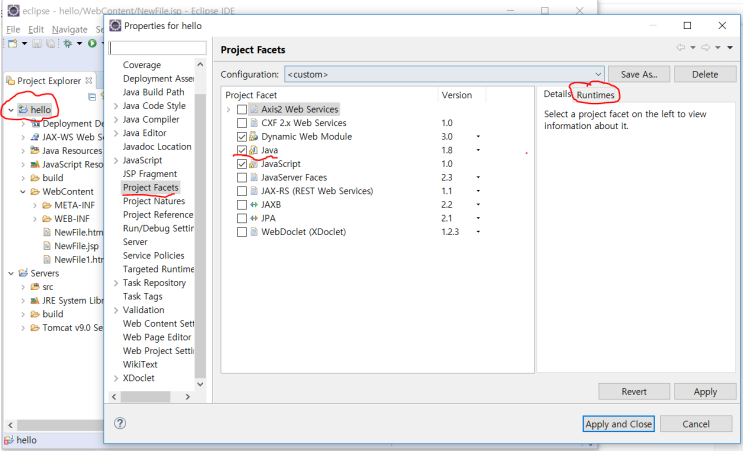Click the JPA facet icon
The image size is (743, 451).
tap(254, 218)
